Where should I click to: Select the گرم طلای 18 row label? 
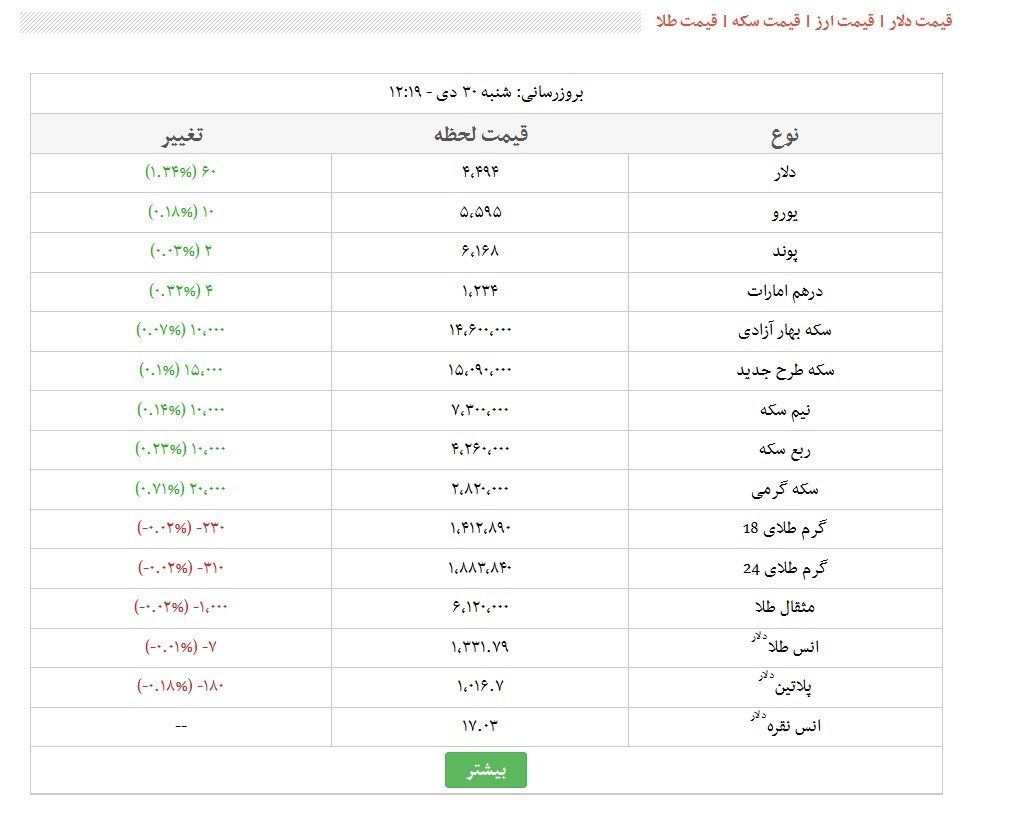785,528
